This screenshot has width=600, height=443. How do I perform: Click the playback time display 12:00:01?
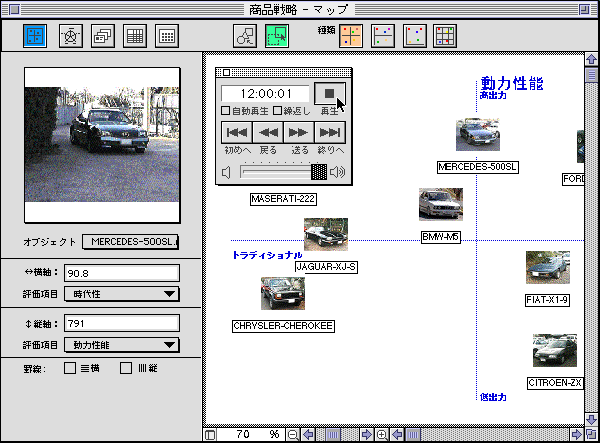(x=265, y=94)
